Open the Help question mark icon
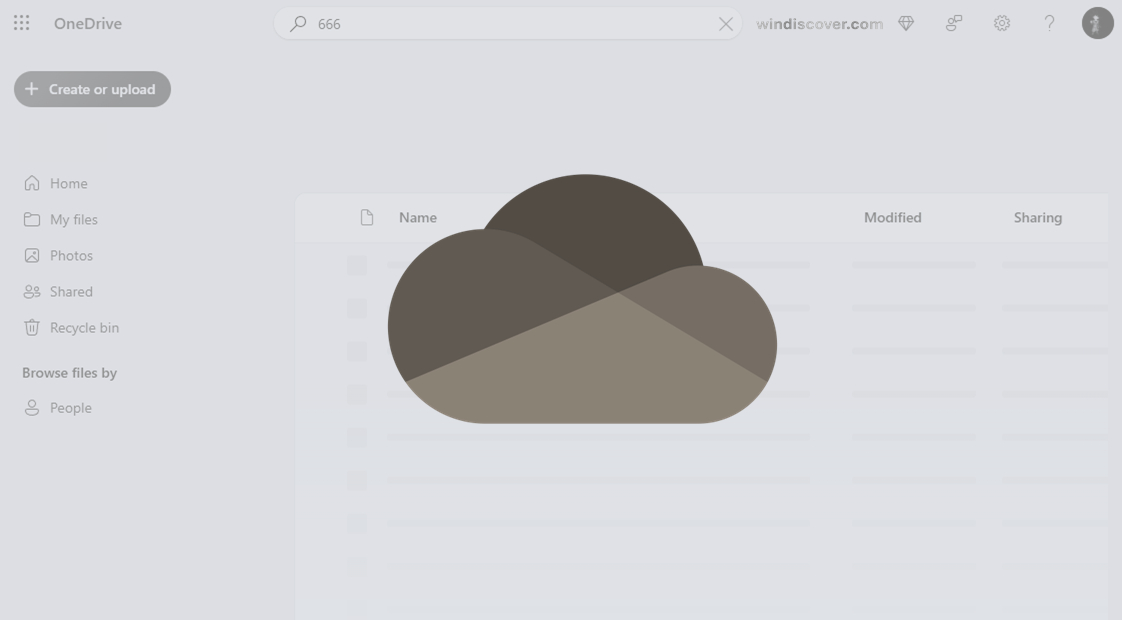This screenshot has width=1122, height=620. click(1049, 24)
